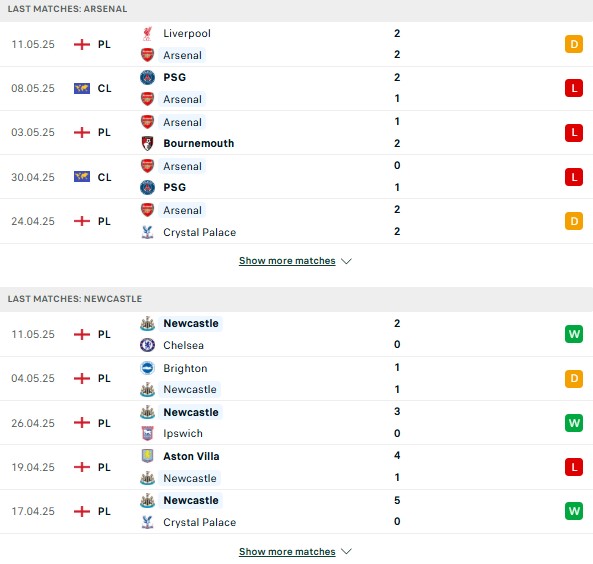The image size is (593, 564).
Task: Click the red L badge for Aston Villa match
Action: 574,467
